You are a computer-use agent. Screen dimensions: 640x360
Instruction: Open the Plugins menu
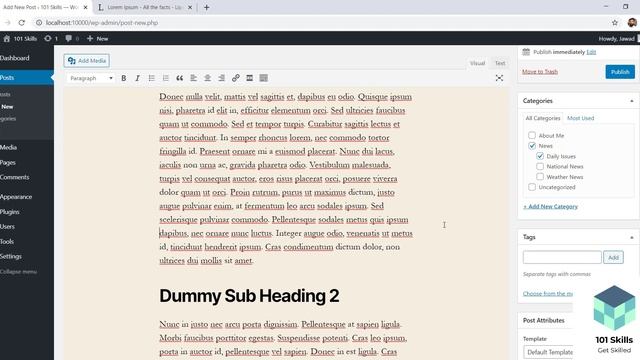click(10, 212)
